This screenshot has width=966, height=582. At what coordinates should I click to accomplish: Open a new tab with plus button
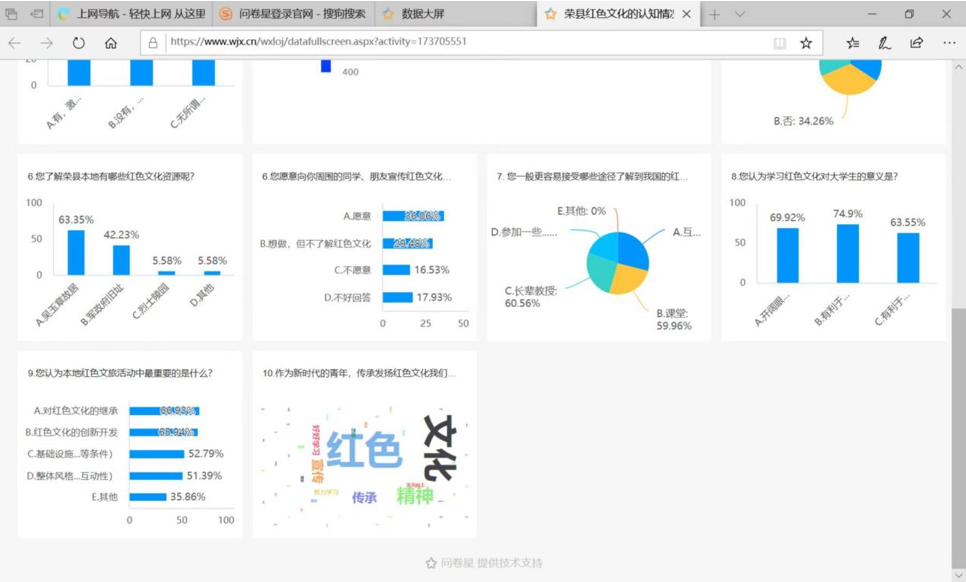(x=714, y=14)
